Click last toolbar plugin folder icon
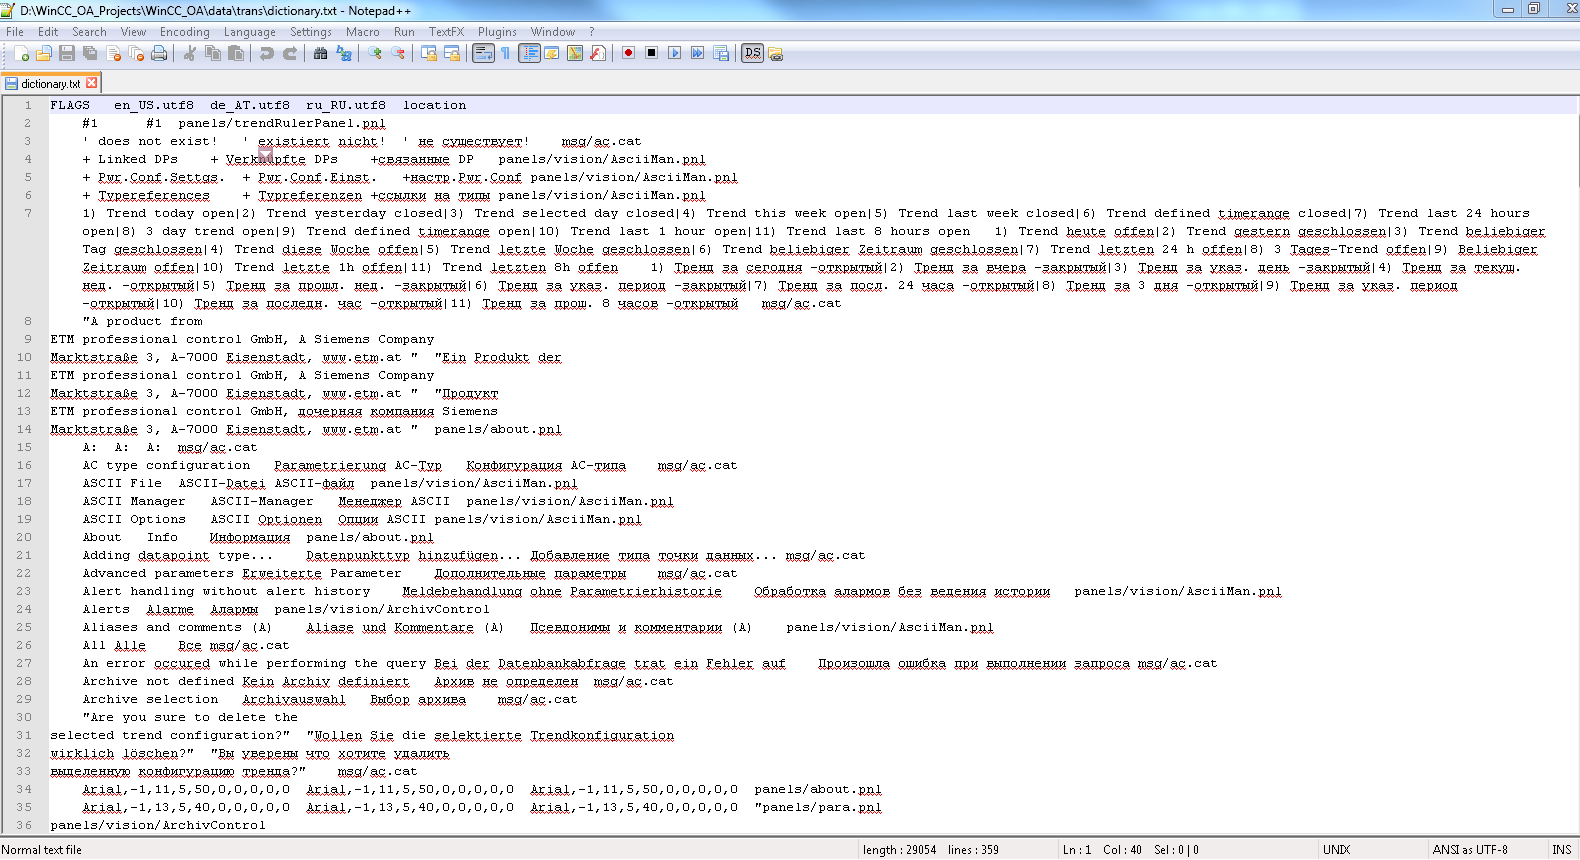The image size is (1580, 860). pos(775,53)
